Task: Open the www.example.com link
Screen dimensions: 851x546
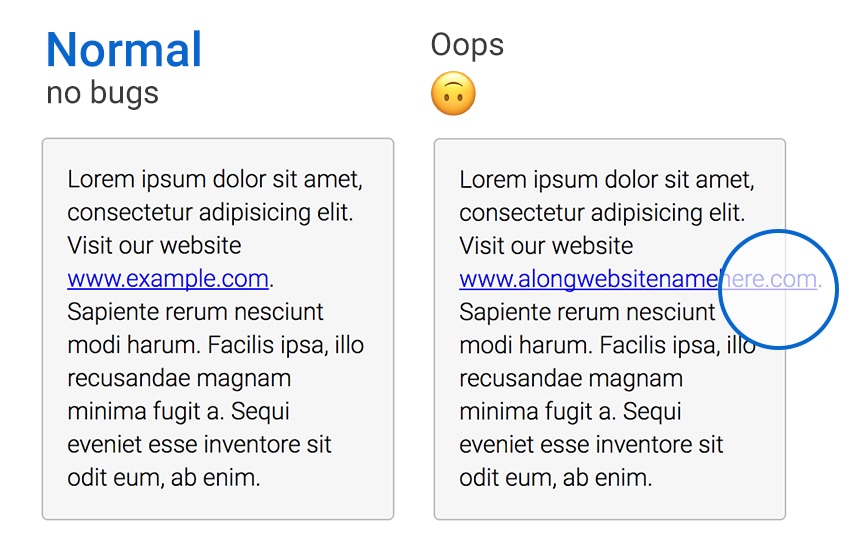Action: pyautogui.click(x=168, y=279)
